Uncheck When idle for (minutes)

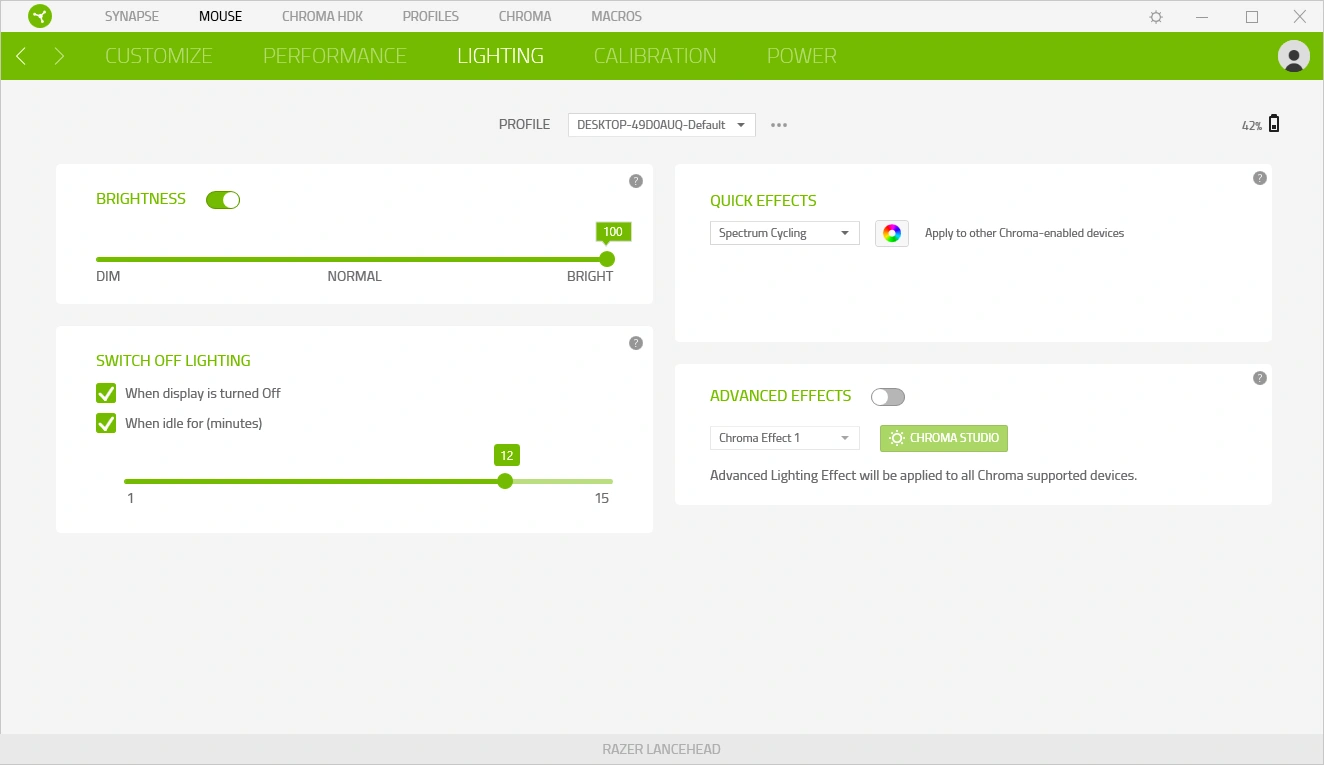tap(106, 423)
